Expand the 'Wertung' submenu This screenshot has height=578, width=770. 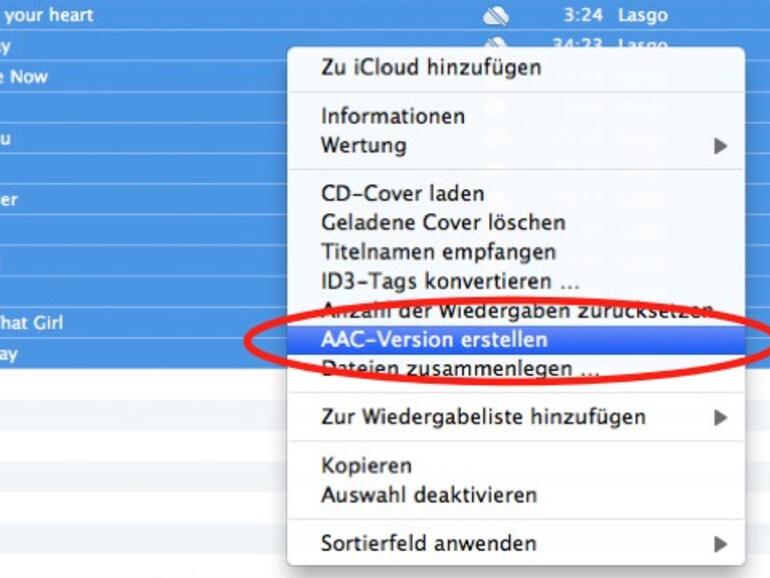coord(516,146)
